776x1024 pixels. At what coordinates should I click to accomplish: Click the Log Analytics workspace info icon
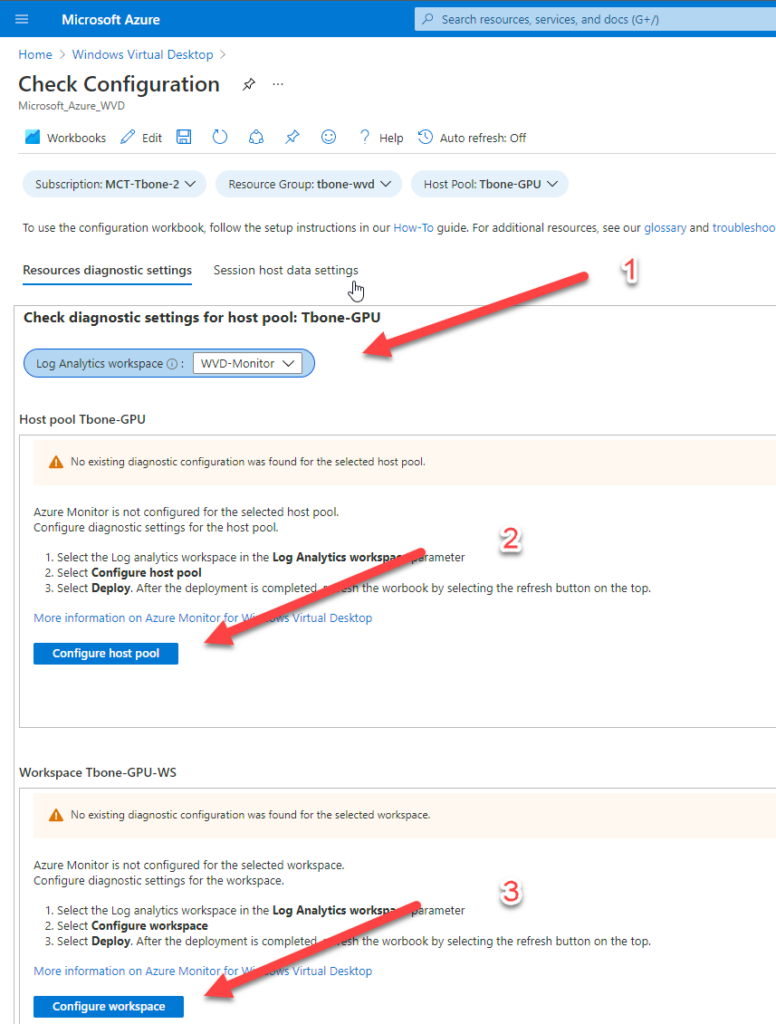click(172, 364)
